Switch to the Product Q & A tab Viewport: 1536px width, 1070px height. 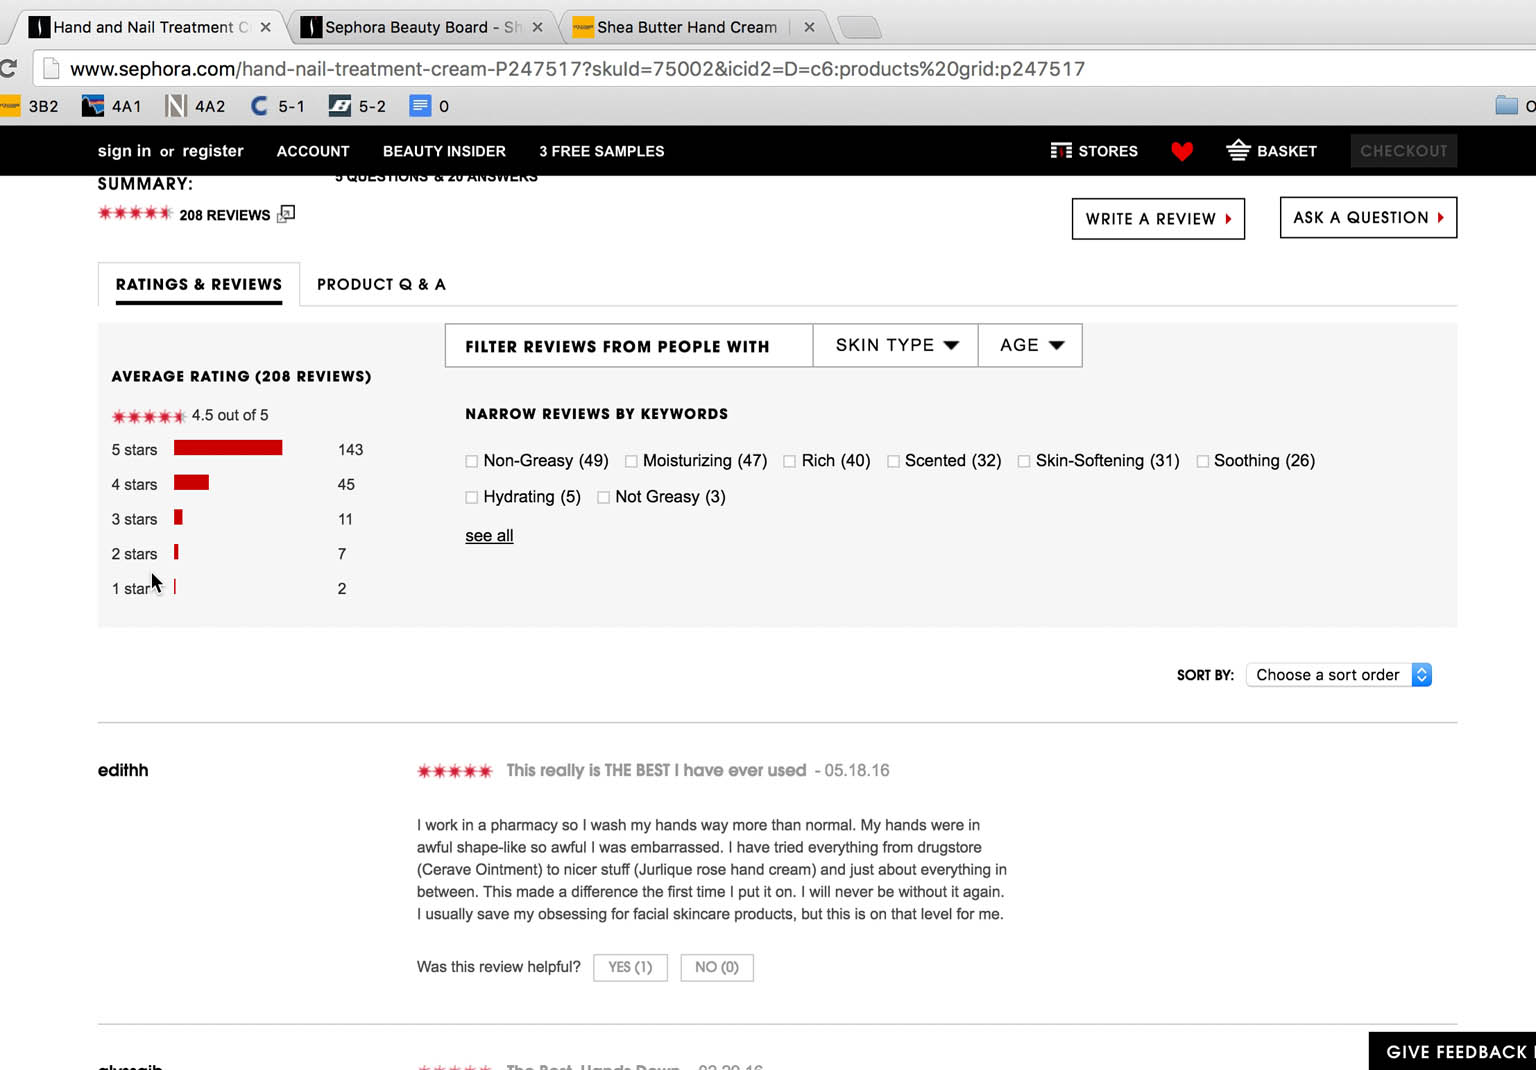tap(381, 284)
